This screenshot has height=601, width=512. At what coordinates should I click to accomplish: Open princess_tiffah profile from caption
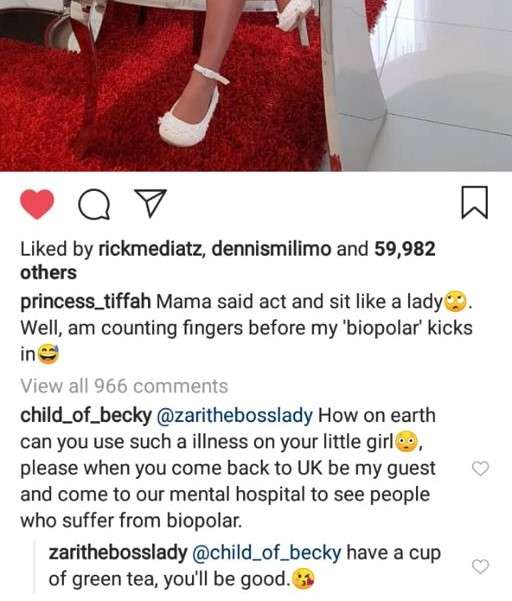point(85,302)
